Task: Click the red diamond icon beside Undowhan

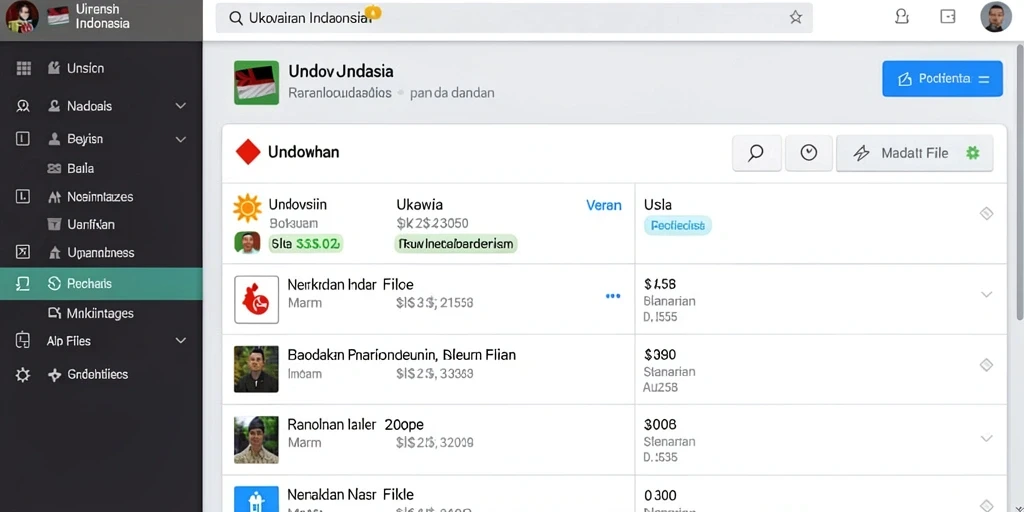Action: click(x=248, y=153)
